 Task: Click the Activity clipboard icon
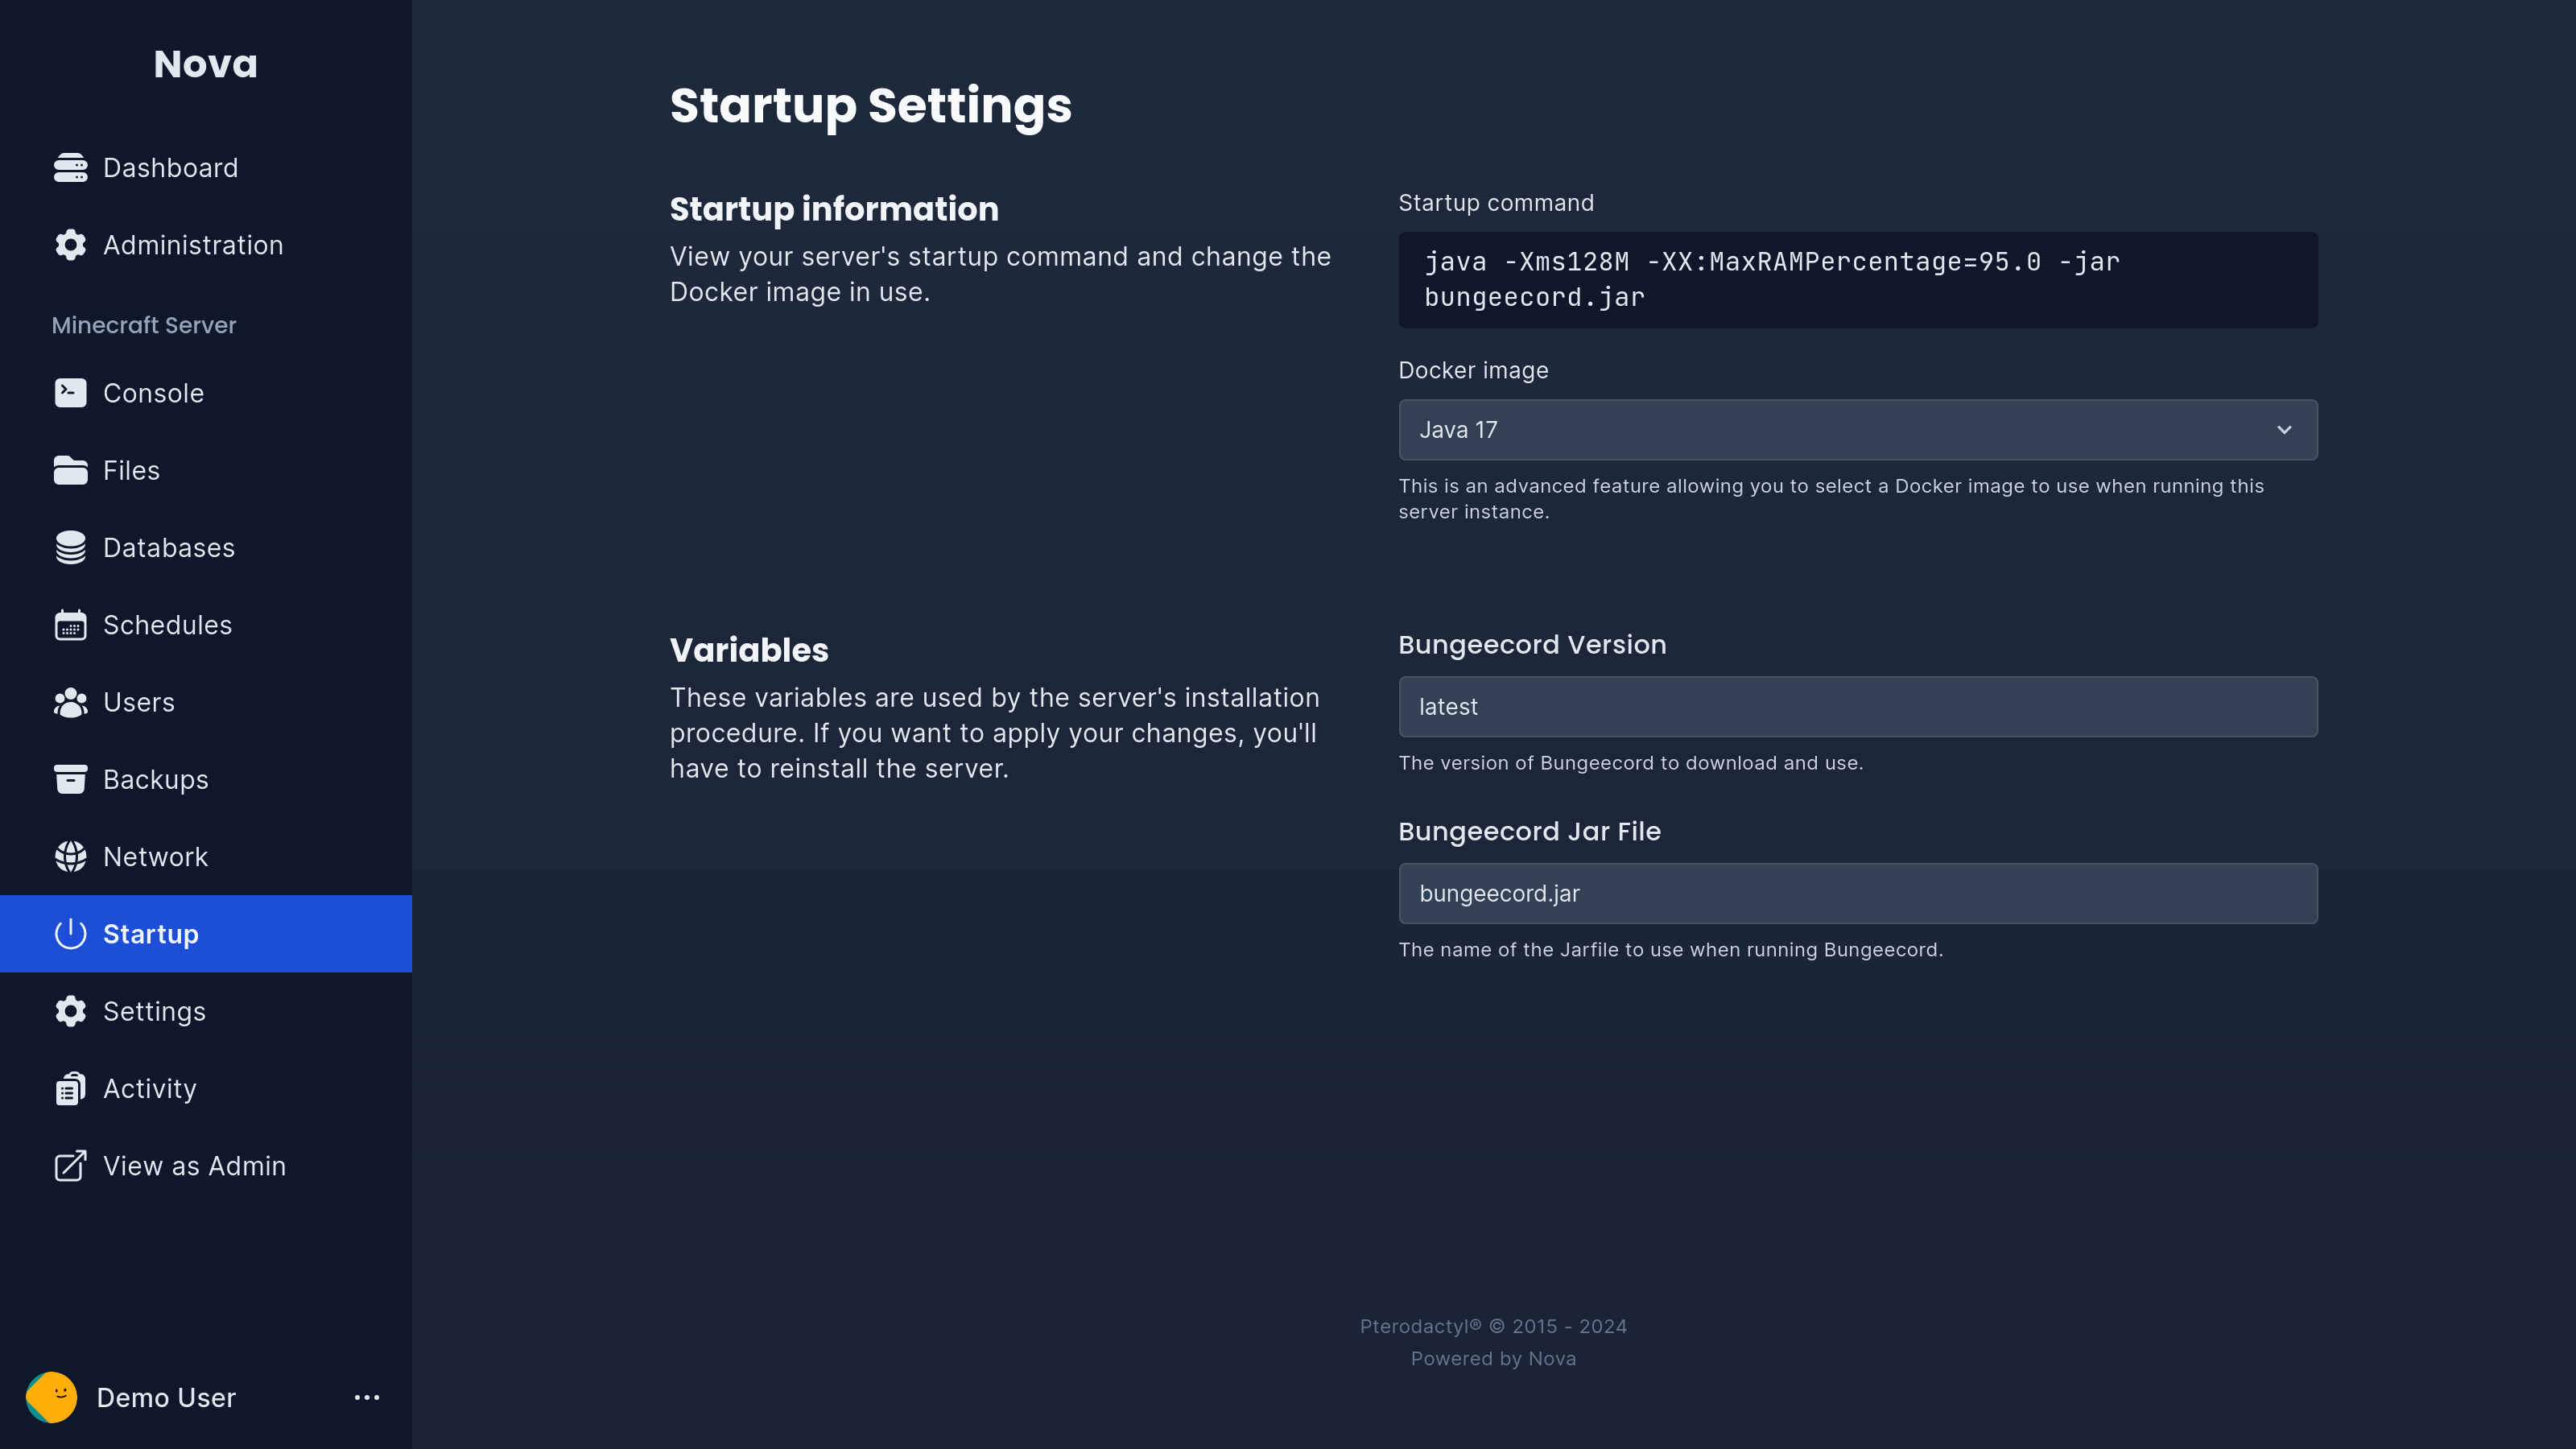pos(70,1088)
